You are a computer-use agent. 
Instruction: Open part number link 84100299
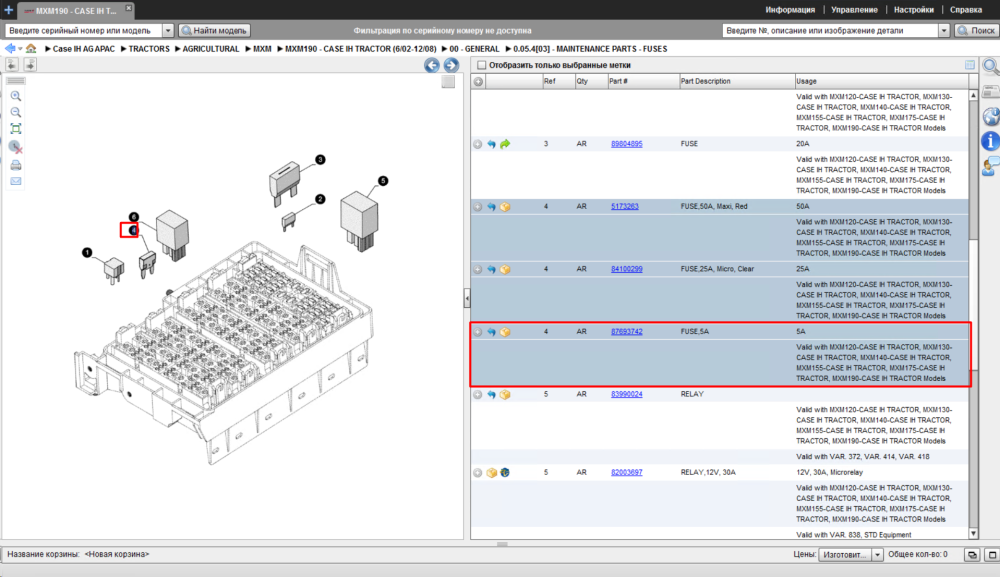(x=626, y=269)
